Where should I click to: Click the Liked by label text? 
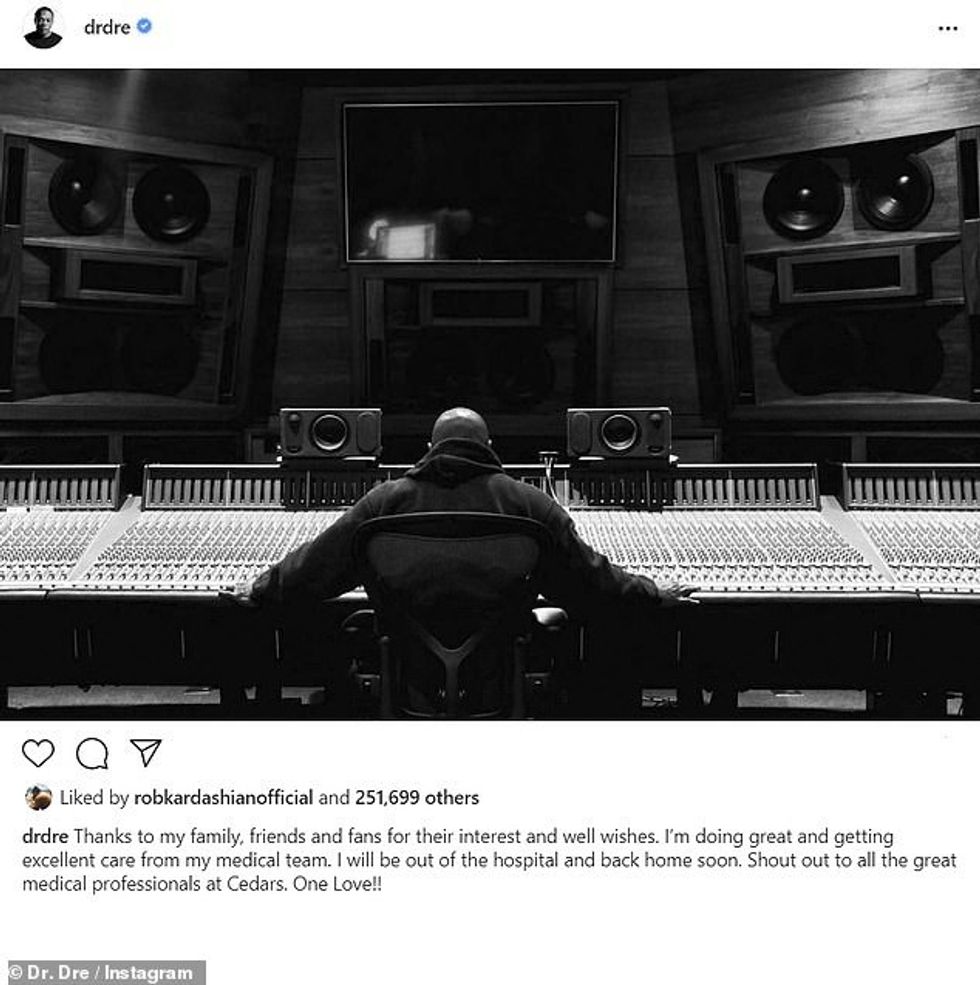(x=94, y=798)
